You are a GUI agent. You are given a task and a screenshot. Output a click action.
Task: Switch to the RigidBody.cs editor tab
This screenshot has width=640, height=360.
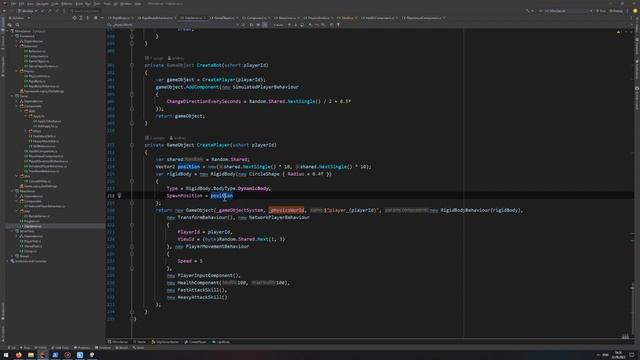pos(121,18)
